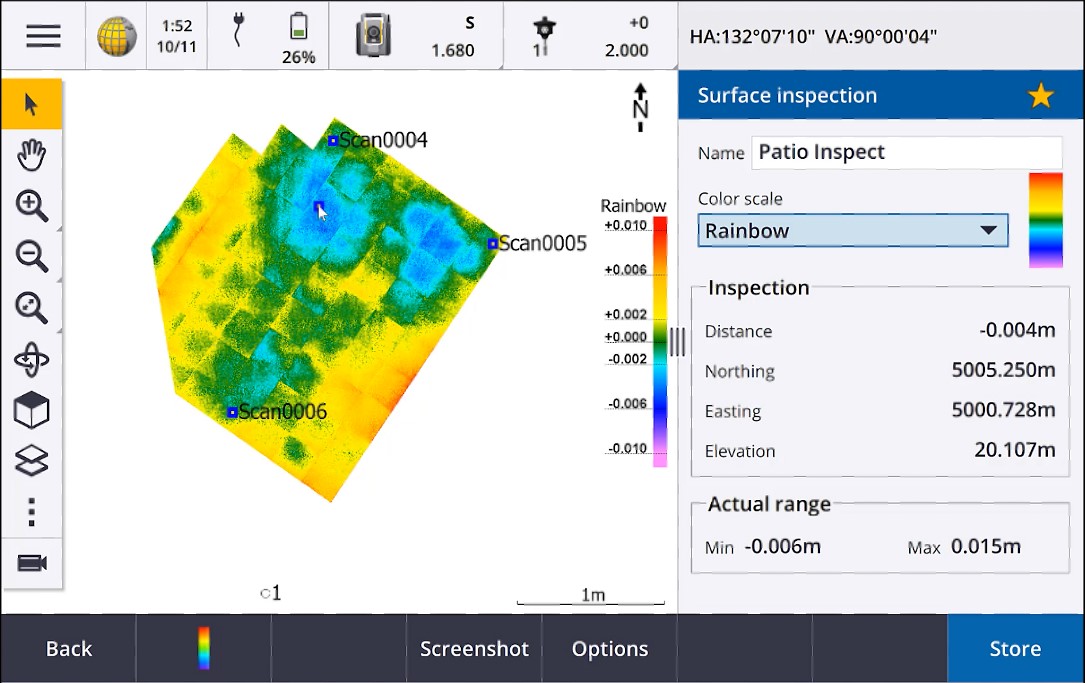Click the Patio Inspect name field
This screenshot has height=683, width=1085.
point(906,152)
